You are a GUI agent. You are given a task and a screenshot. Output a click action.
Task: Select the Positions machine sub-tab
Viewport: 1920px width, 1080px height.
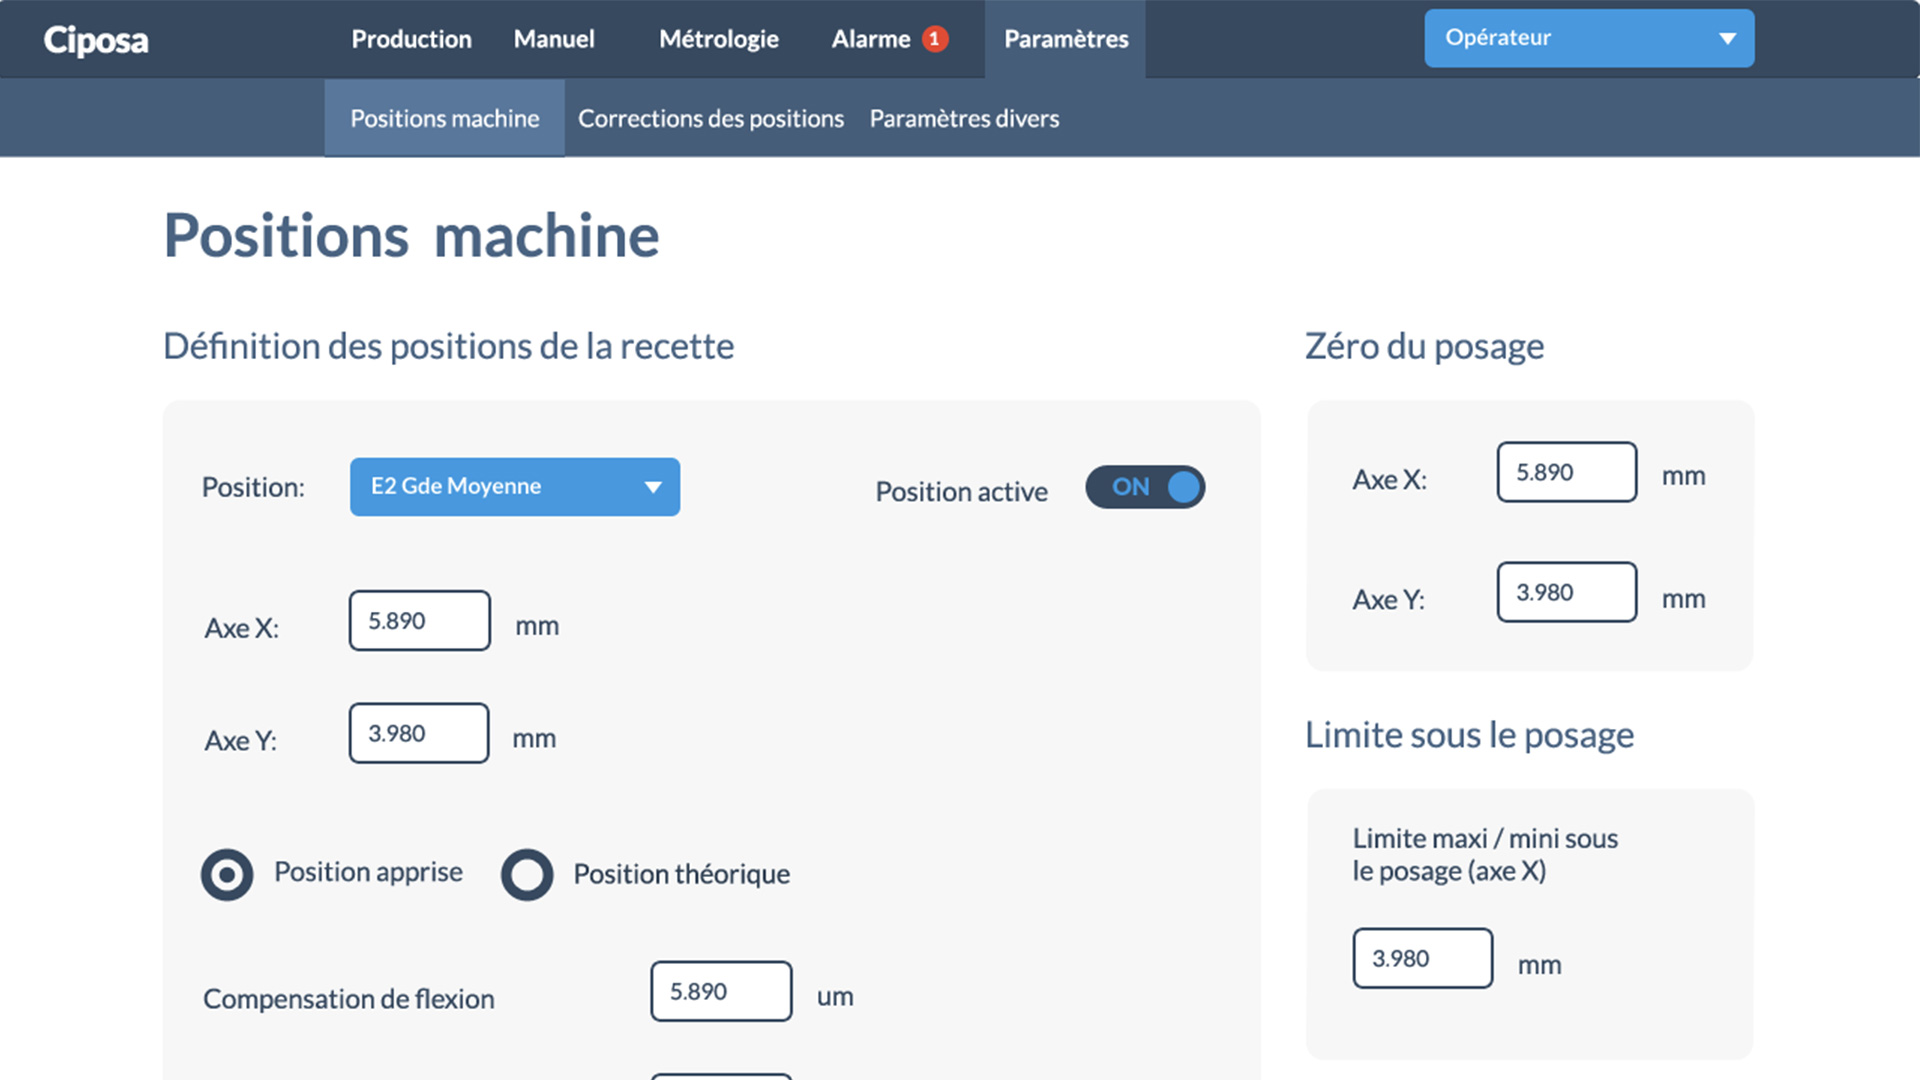tap(444, 119)
